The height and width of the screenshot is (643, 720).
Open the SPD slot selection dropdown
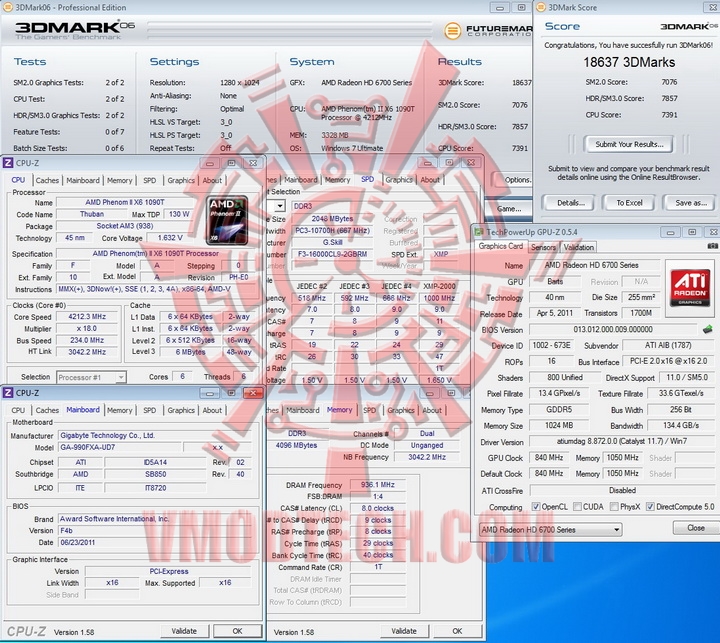[x=280, y=206]
